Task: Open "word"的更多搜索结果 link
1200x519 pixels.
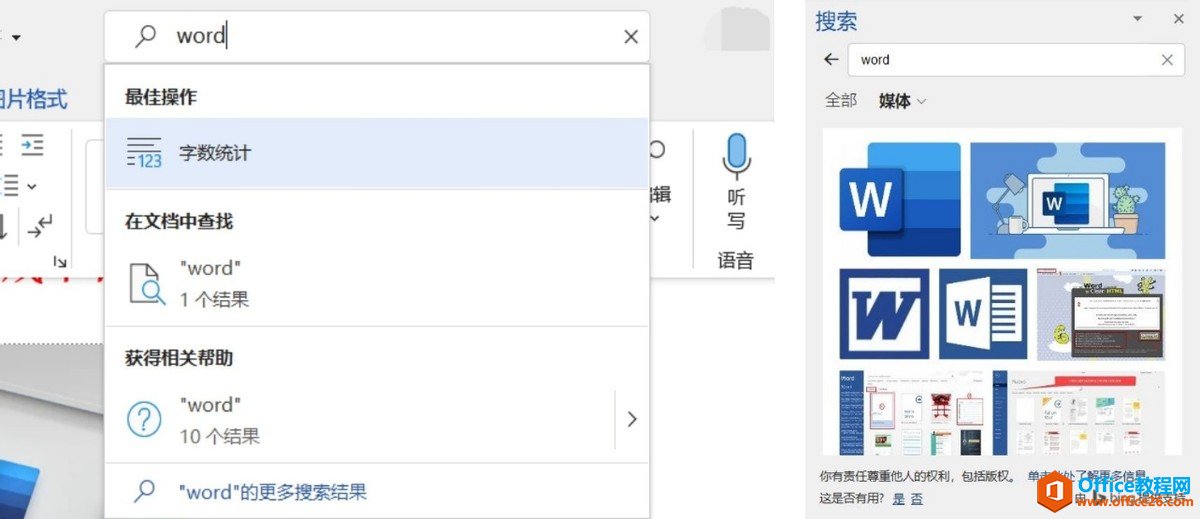Action: point(273,492)
